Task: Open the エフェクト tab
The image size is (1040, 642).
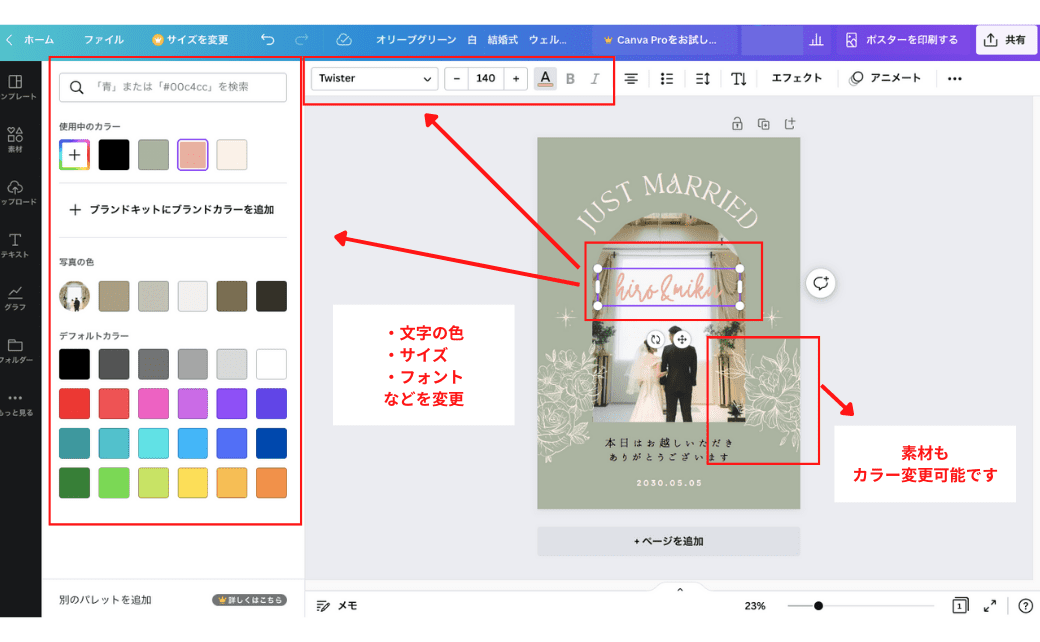Action: [796, 78]
